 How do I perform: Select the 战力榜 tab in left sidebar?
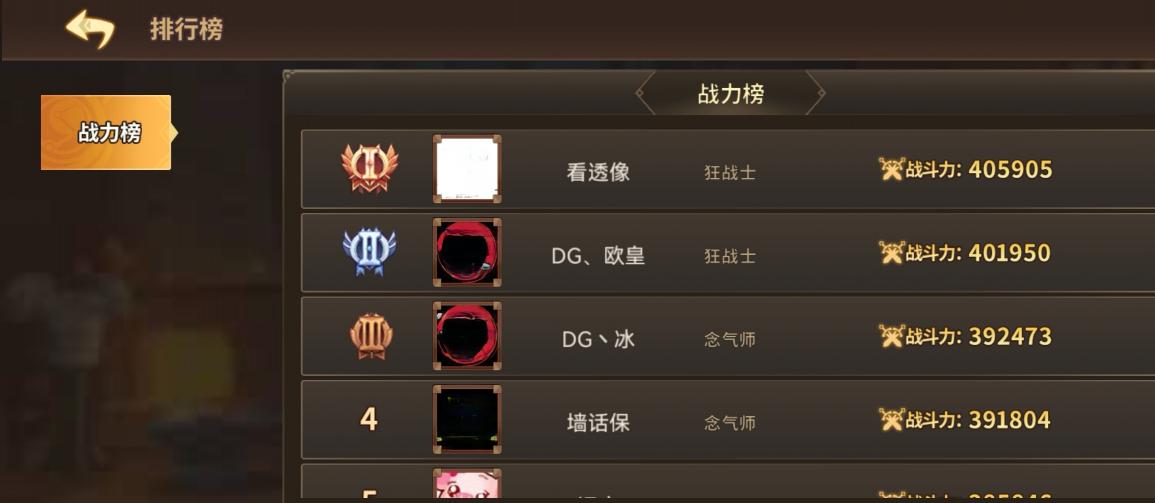107,133
